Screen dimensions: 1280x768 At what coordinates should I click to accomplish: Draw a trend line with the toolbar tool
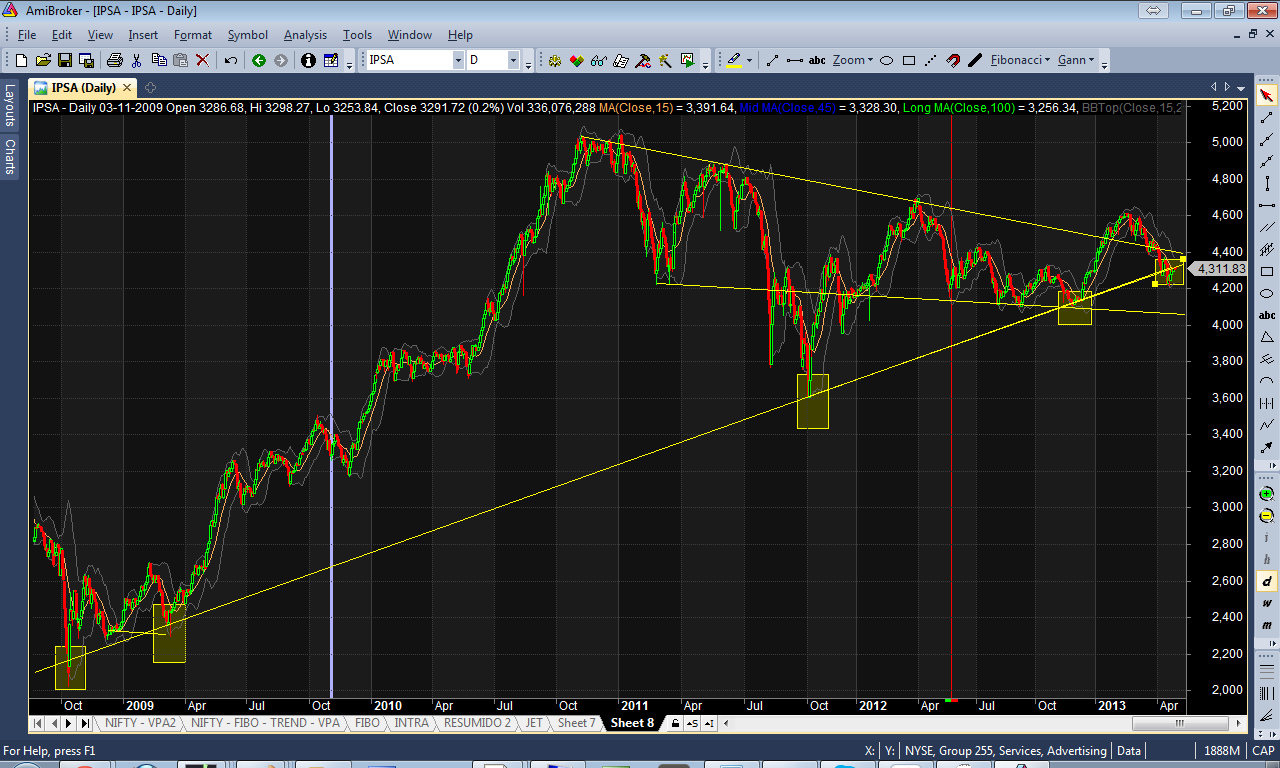click(772, 60)
